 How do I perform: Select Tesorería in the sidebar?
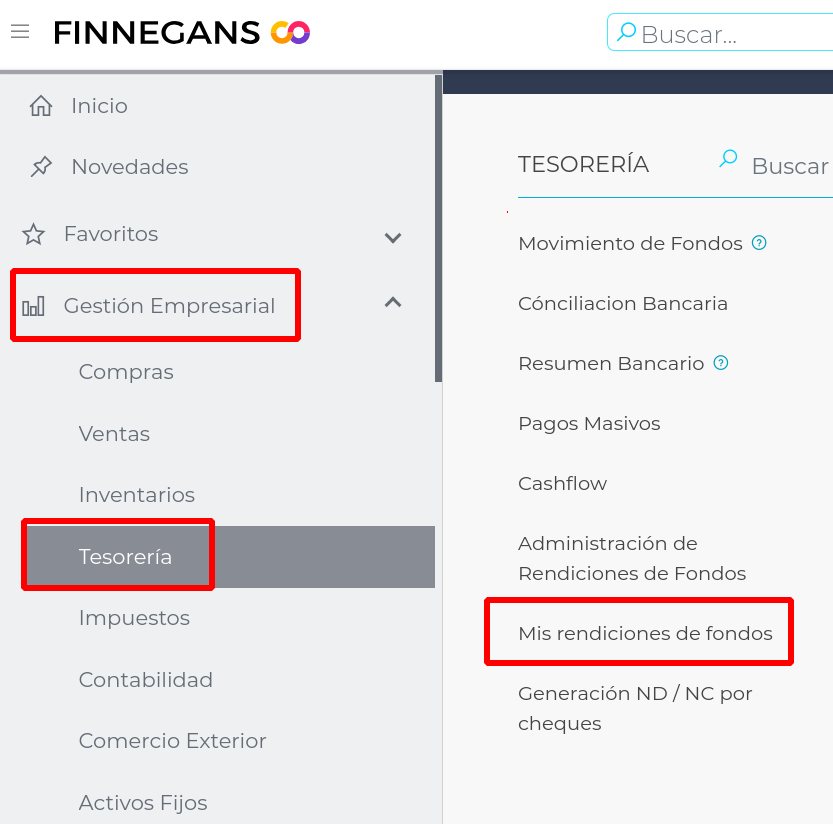click(x=126, y=557)
